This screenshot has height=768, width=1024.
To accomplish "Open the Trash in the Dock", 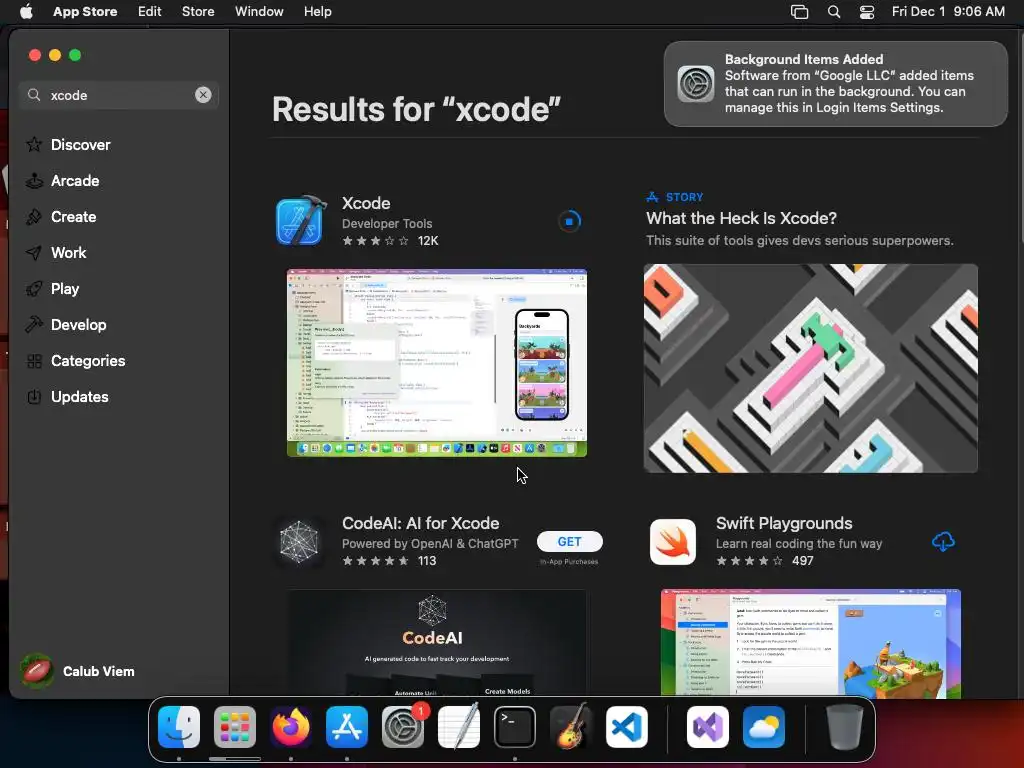I will pyautogui.click(x=844, y=727).
